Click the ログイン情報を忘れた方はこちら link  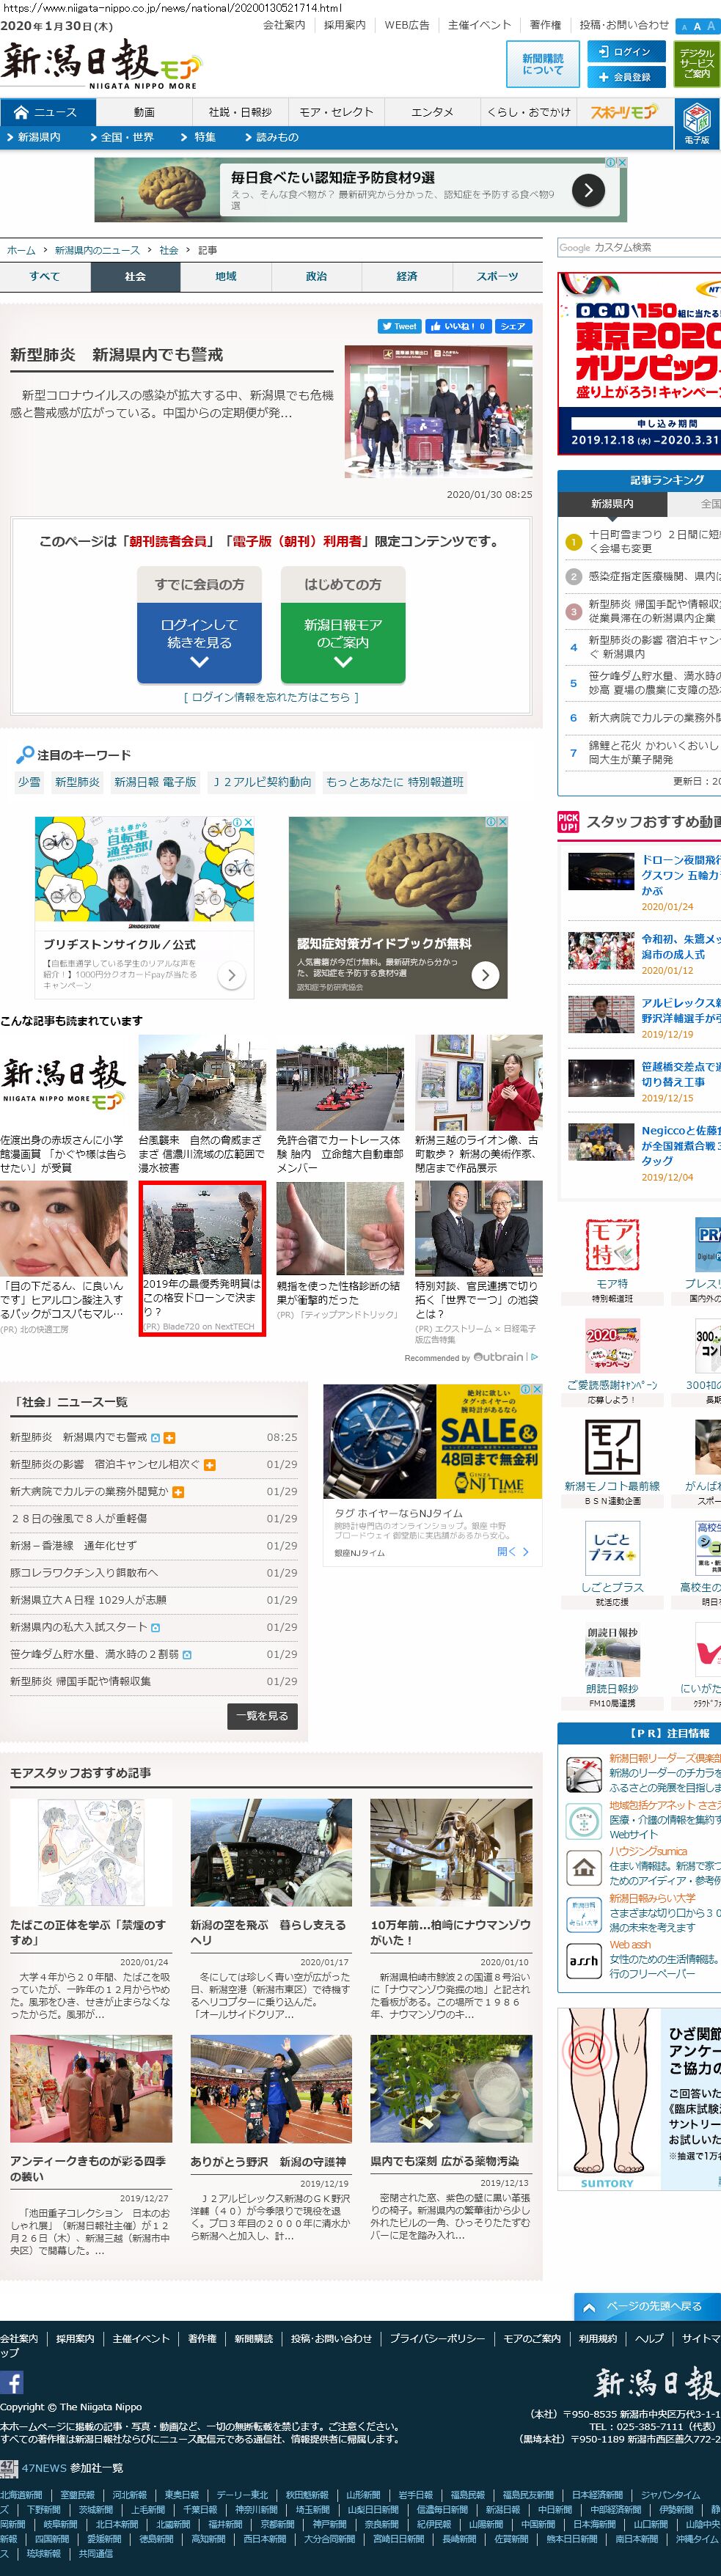[270, 697]
